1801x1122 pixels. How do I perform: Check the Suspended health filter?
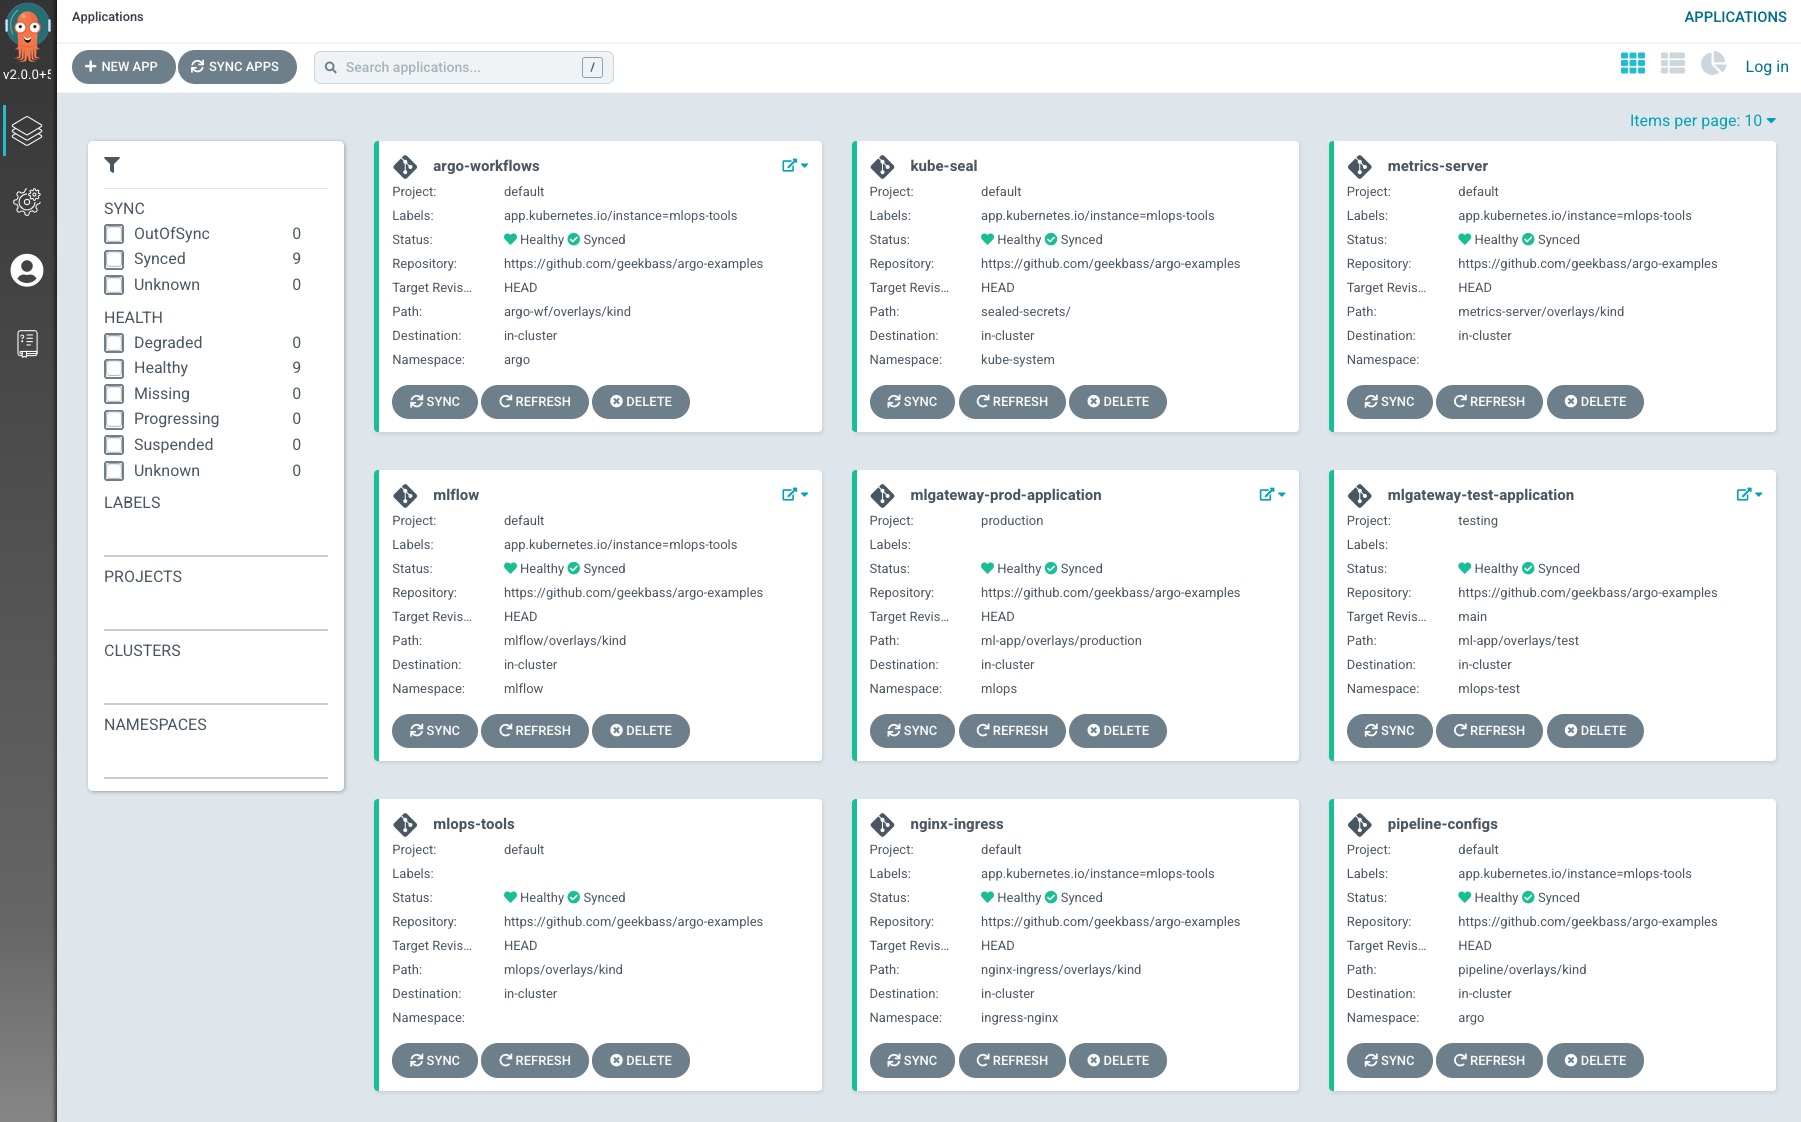(x=114, y=445)
